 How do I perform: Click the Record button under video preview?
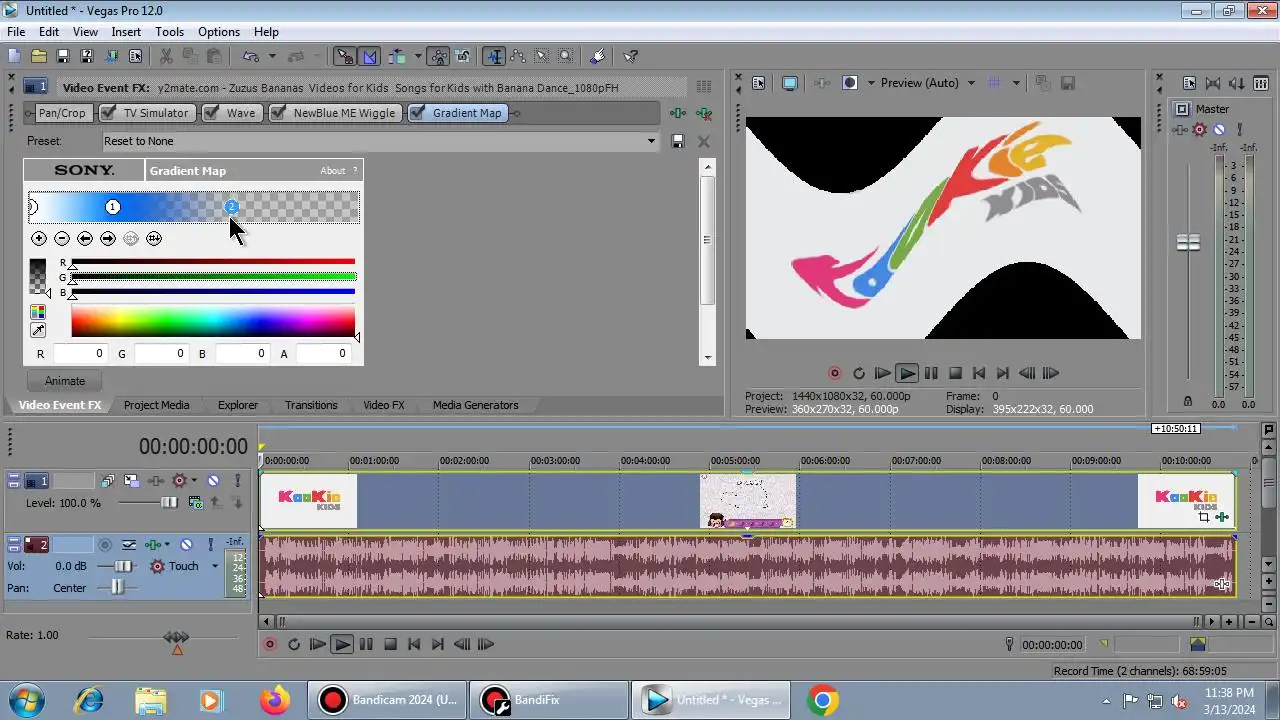(834, 373)
